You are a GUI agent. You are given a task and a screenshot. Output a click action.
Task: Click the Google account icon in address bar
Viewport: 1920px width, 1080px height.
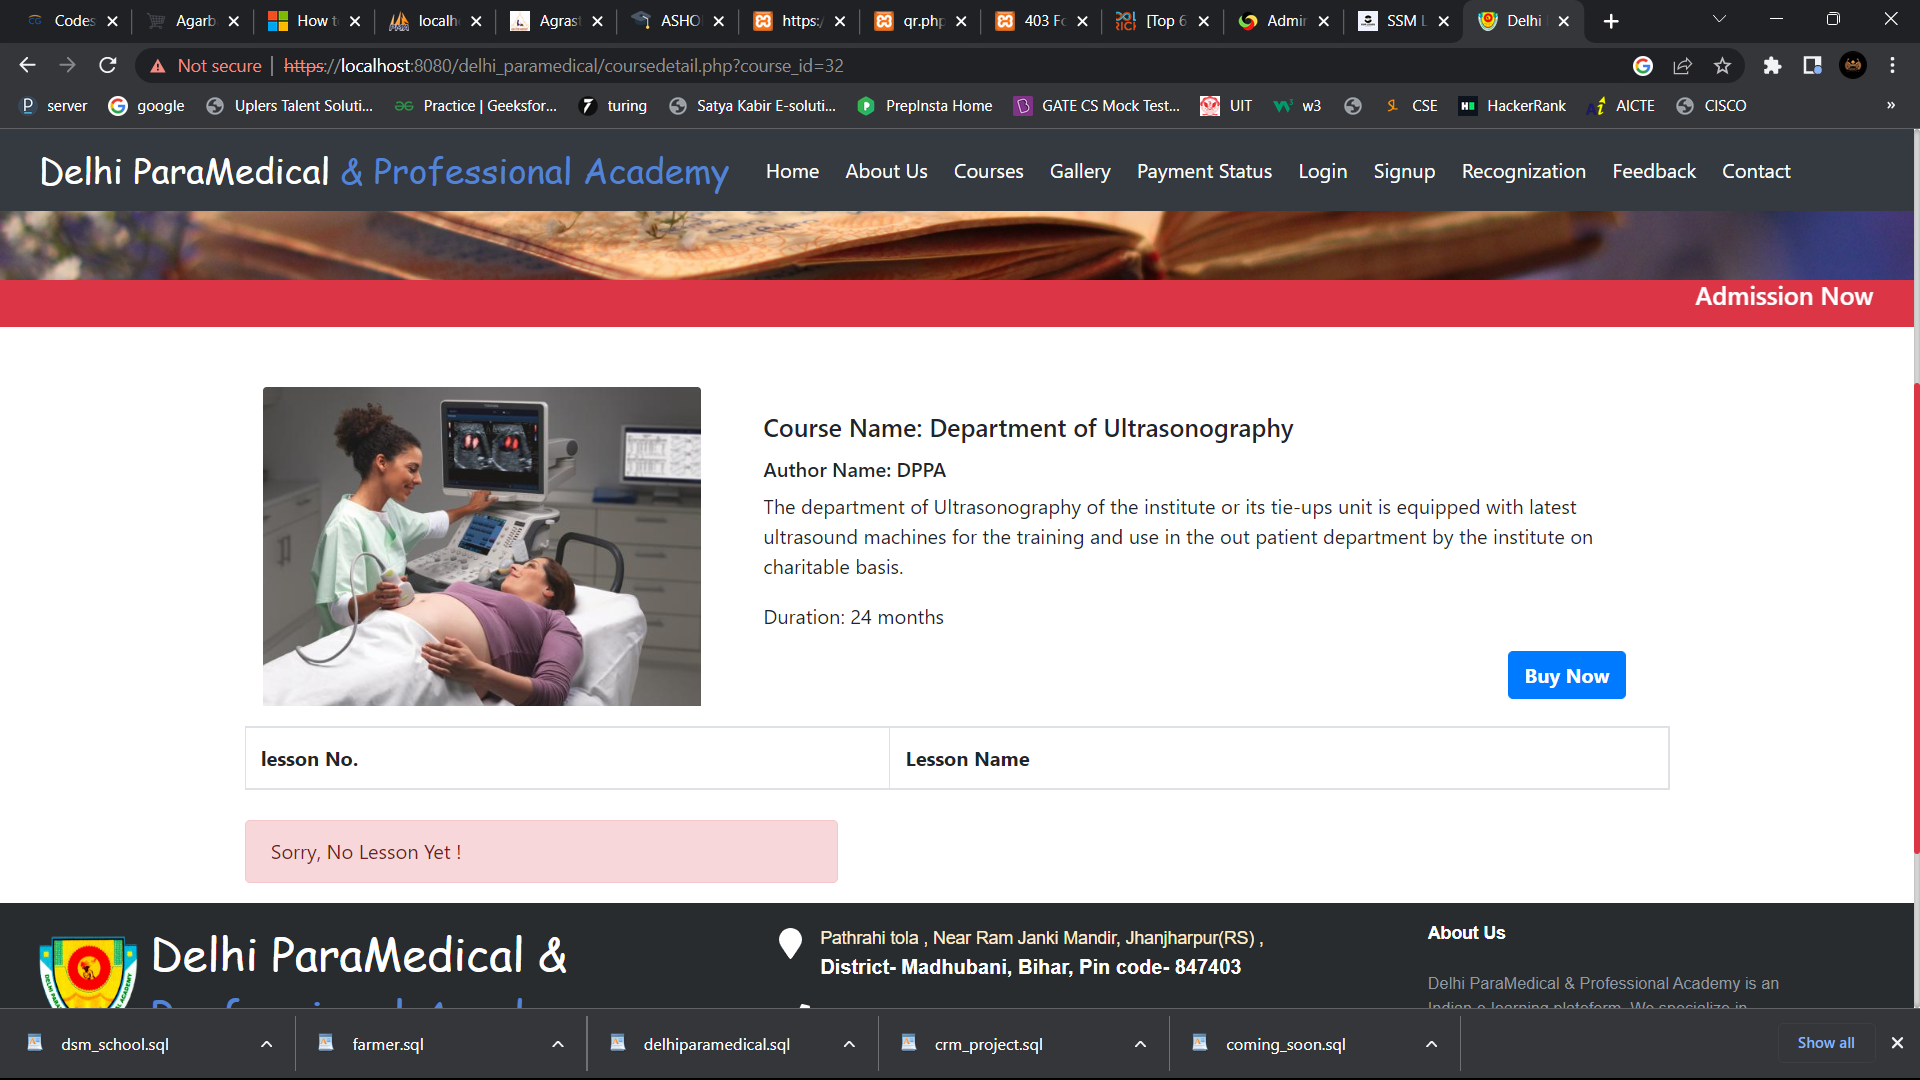pos(1643,65)
